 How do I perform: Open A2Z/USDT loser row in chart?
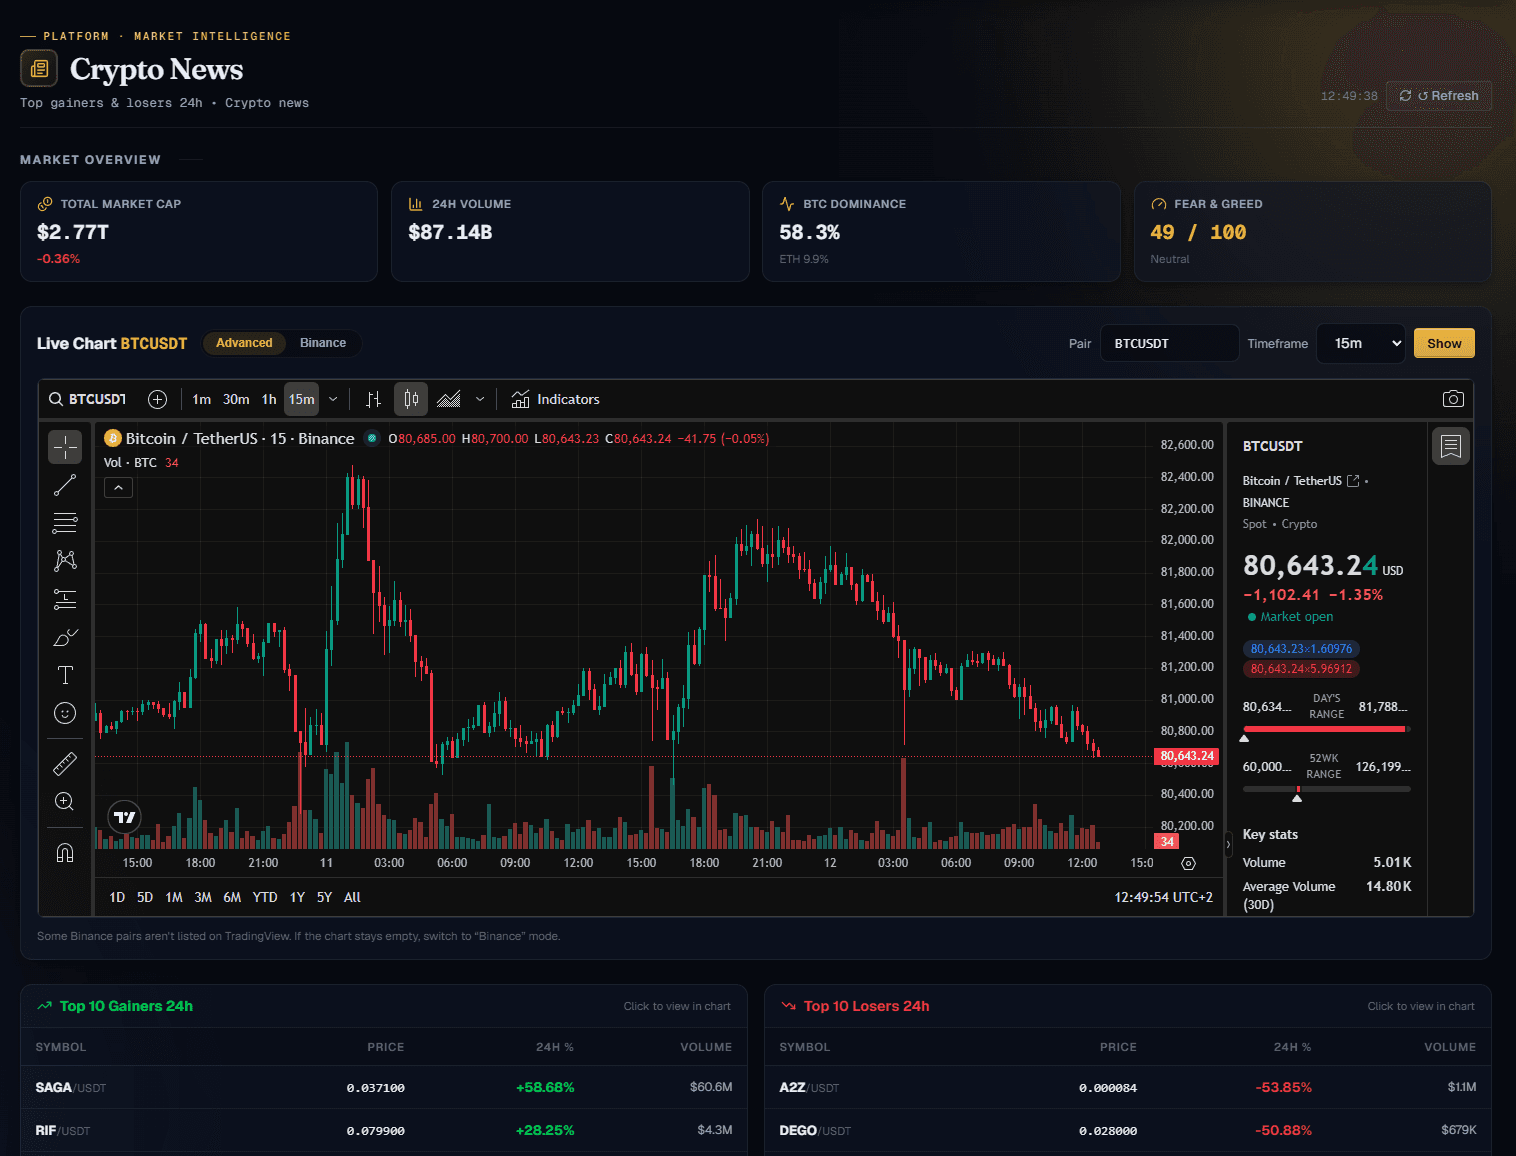[x=1128, y=1087]
